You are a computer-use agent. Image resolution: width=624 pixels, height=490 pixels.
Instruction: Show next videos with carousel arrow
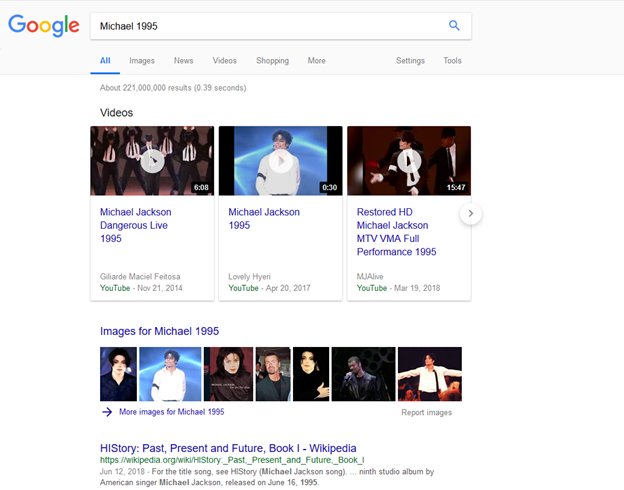click(471, 213)
